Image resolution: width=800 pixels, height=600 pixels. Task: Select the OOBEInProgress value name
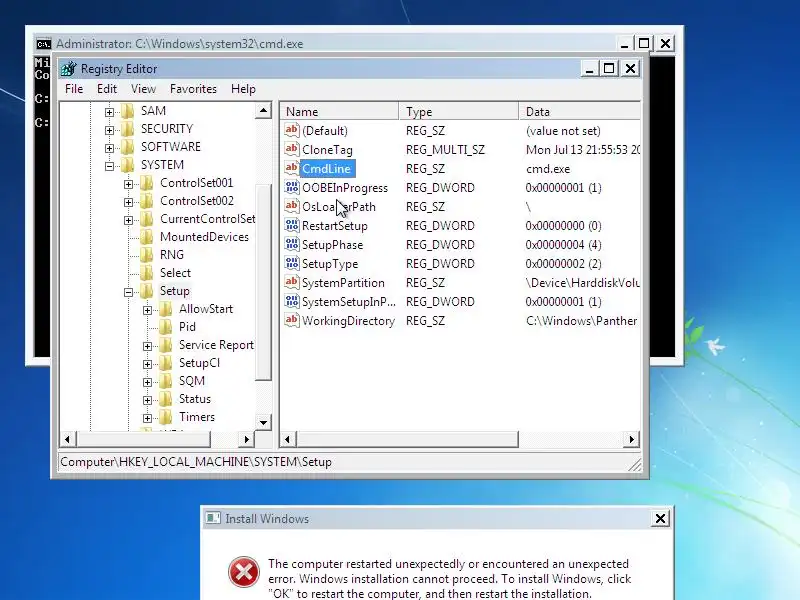coord(345,188)
